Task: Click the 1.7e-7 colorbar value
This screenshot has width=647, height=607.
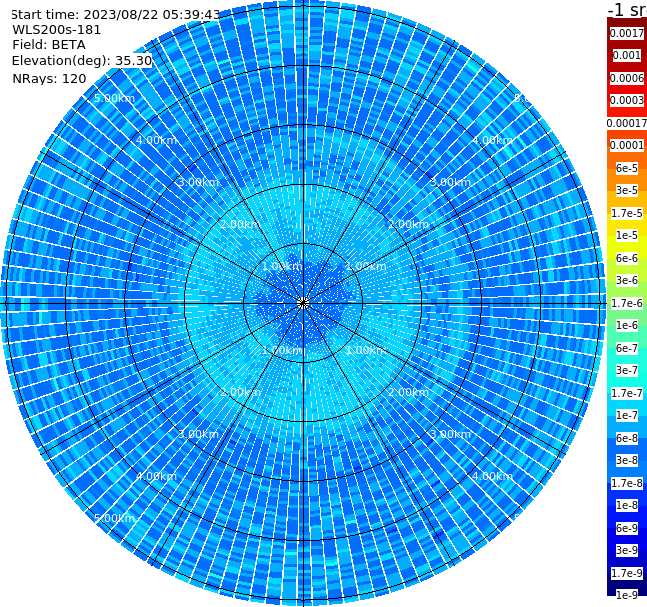Action: click(627, 393)
